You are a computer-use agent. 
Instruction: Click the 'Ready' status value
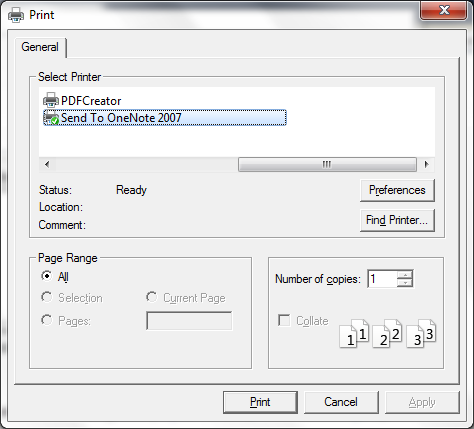[131, 190]
